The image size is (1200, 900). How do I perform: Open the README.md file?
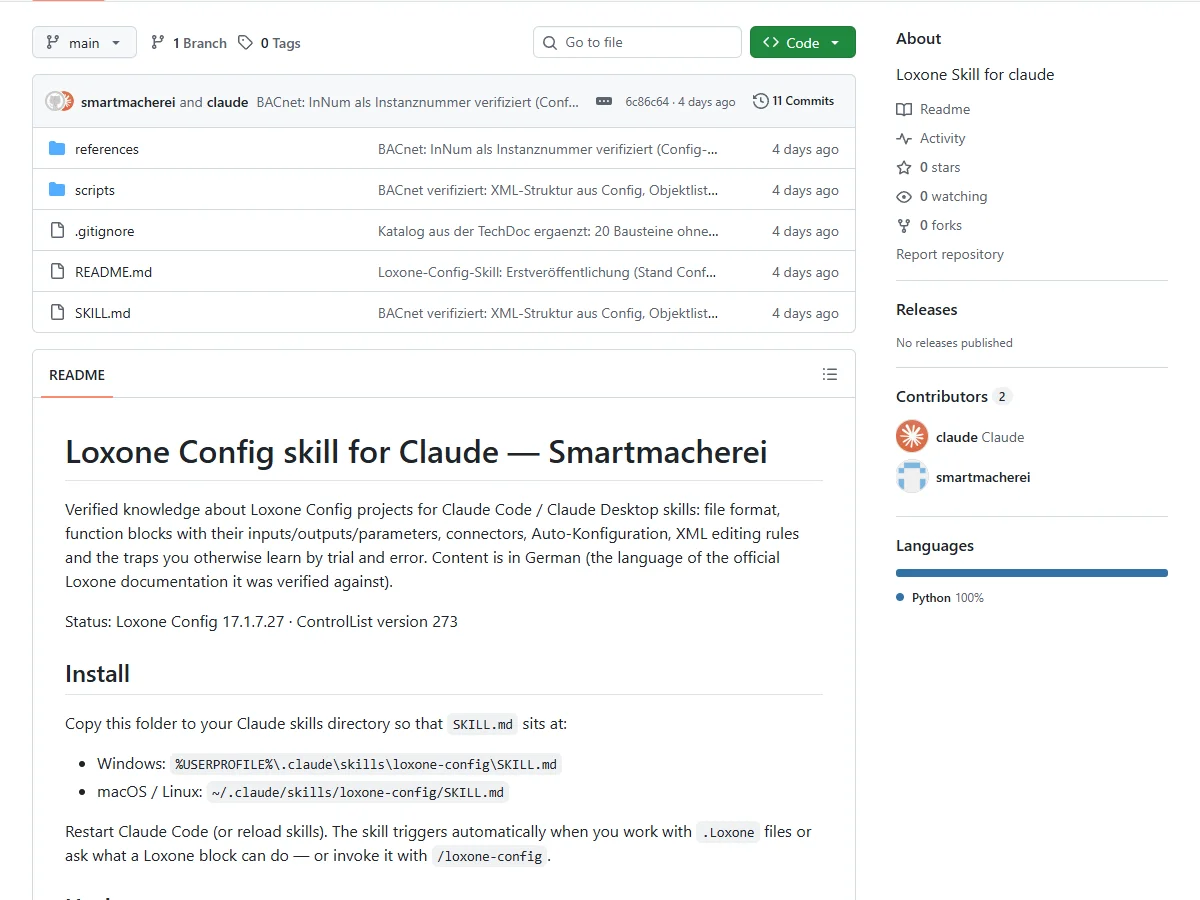[x=113, y=272]
